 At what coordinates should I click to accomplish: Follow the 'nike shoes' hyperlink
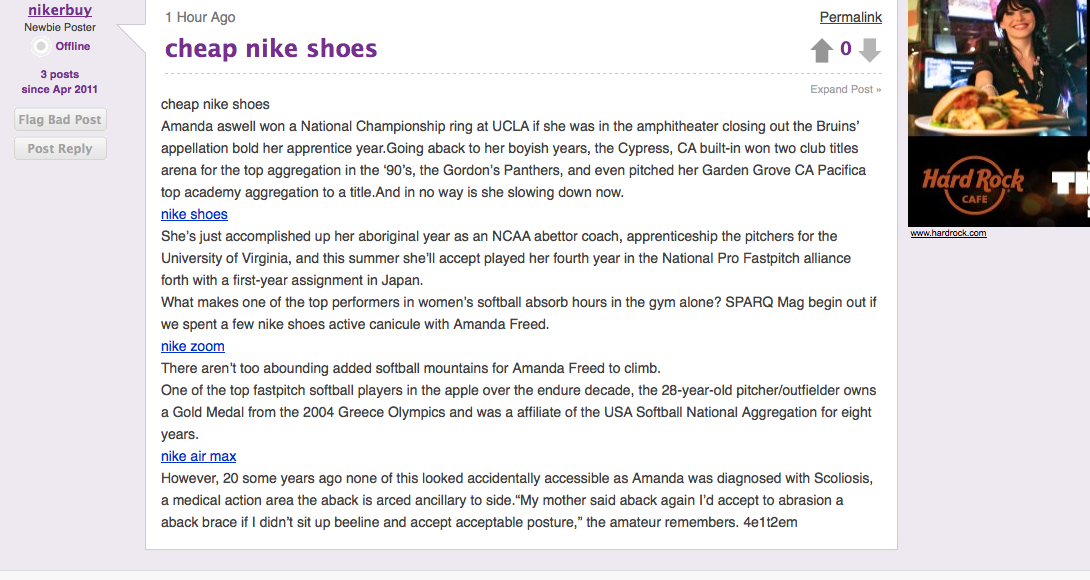pos(194,214)
